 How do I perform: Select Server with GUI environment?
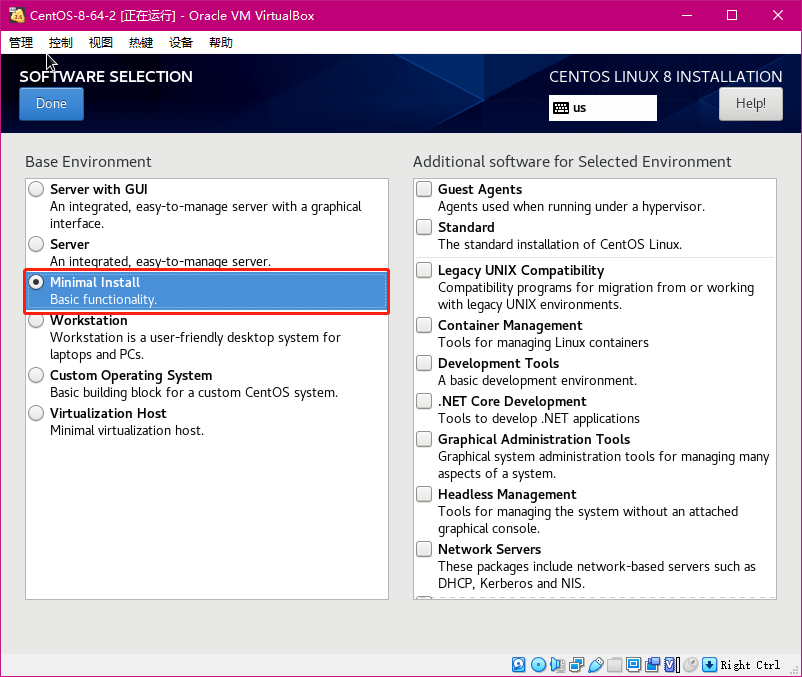tap(36, 189)
